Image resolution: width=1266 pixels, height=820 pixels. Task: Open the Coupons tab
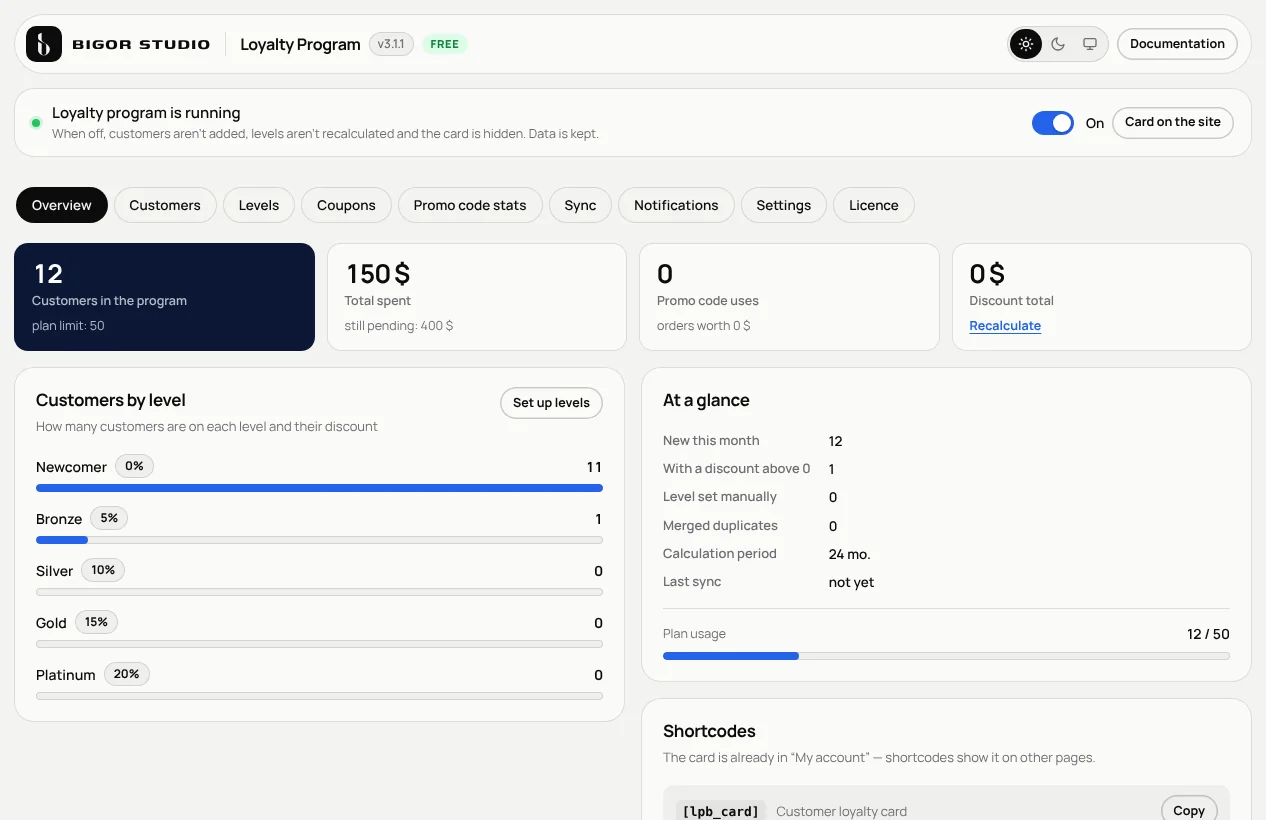[x=346, y=205]
